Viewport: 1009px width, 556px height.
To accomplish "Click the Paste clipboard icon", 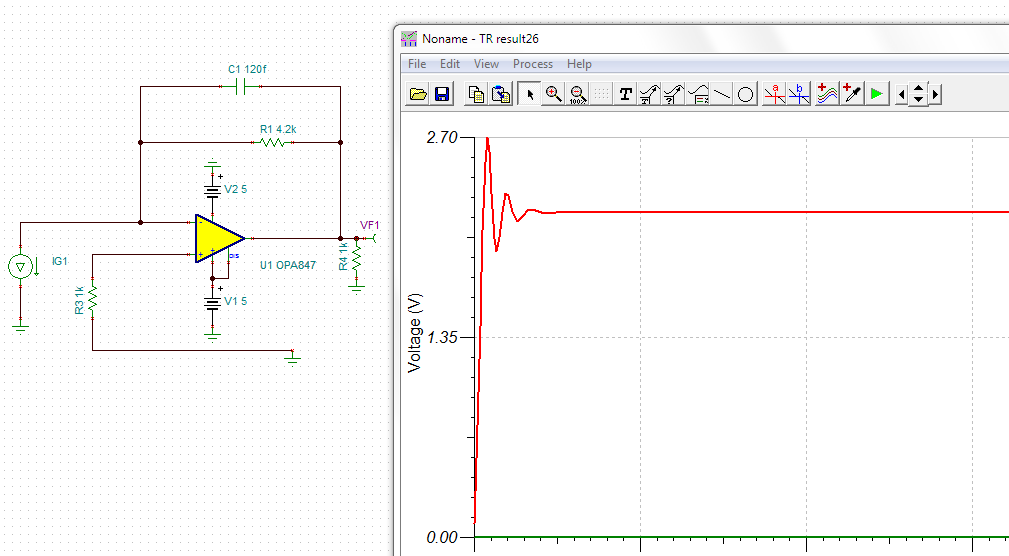I will 501,94.
